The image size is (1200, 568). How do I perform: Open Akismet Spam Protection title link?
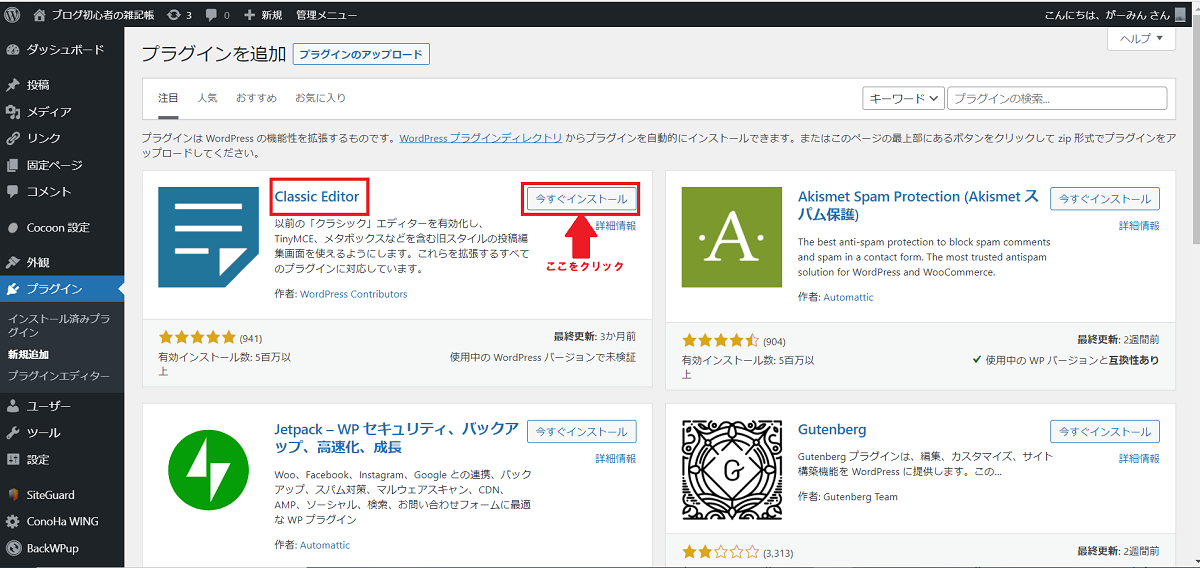tap(918, 205)
